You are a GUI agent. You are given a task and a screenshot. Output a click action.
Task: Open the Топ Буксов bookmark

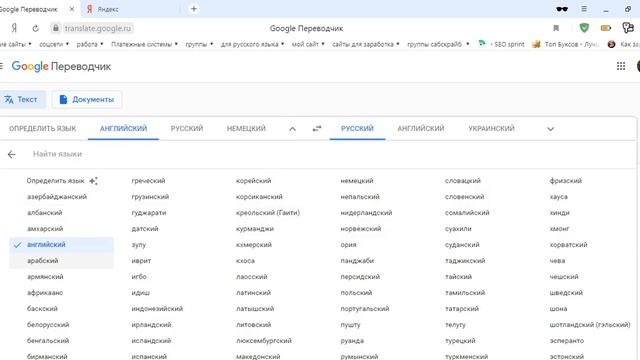566,44
